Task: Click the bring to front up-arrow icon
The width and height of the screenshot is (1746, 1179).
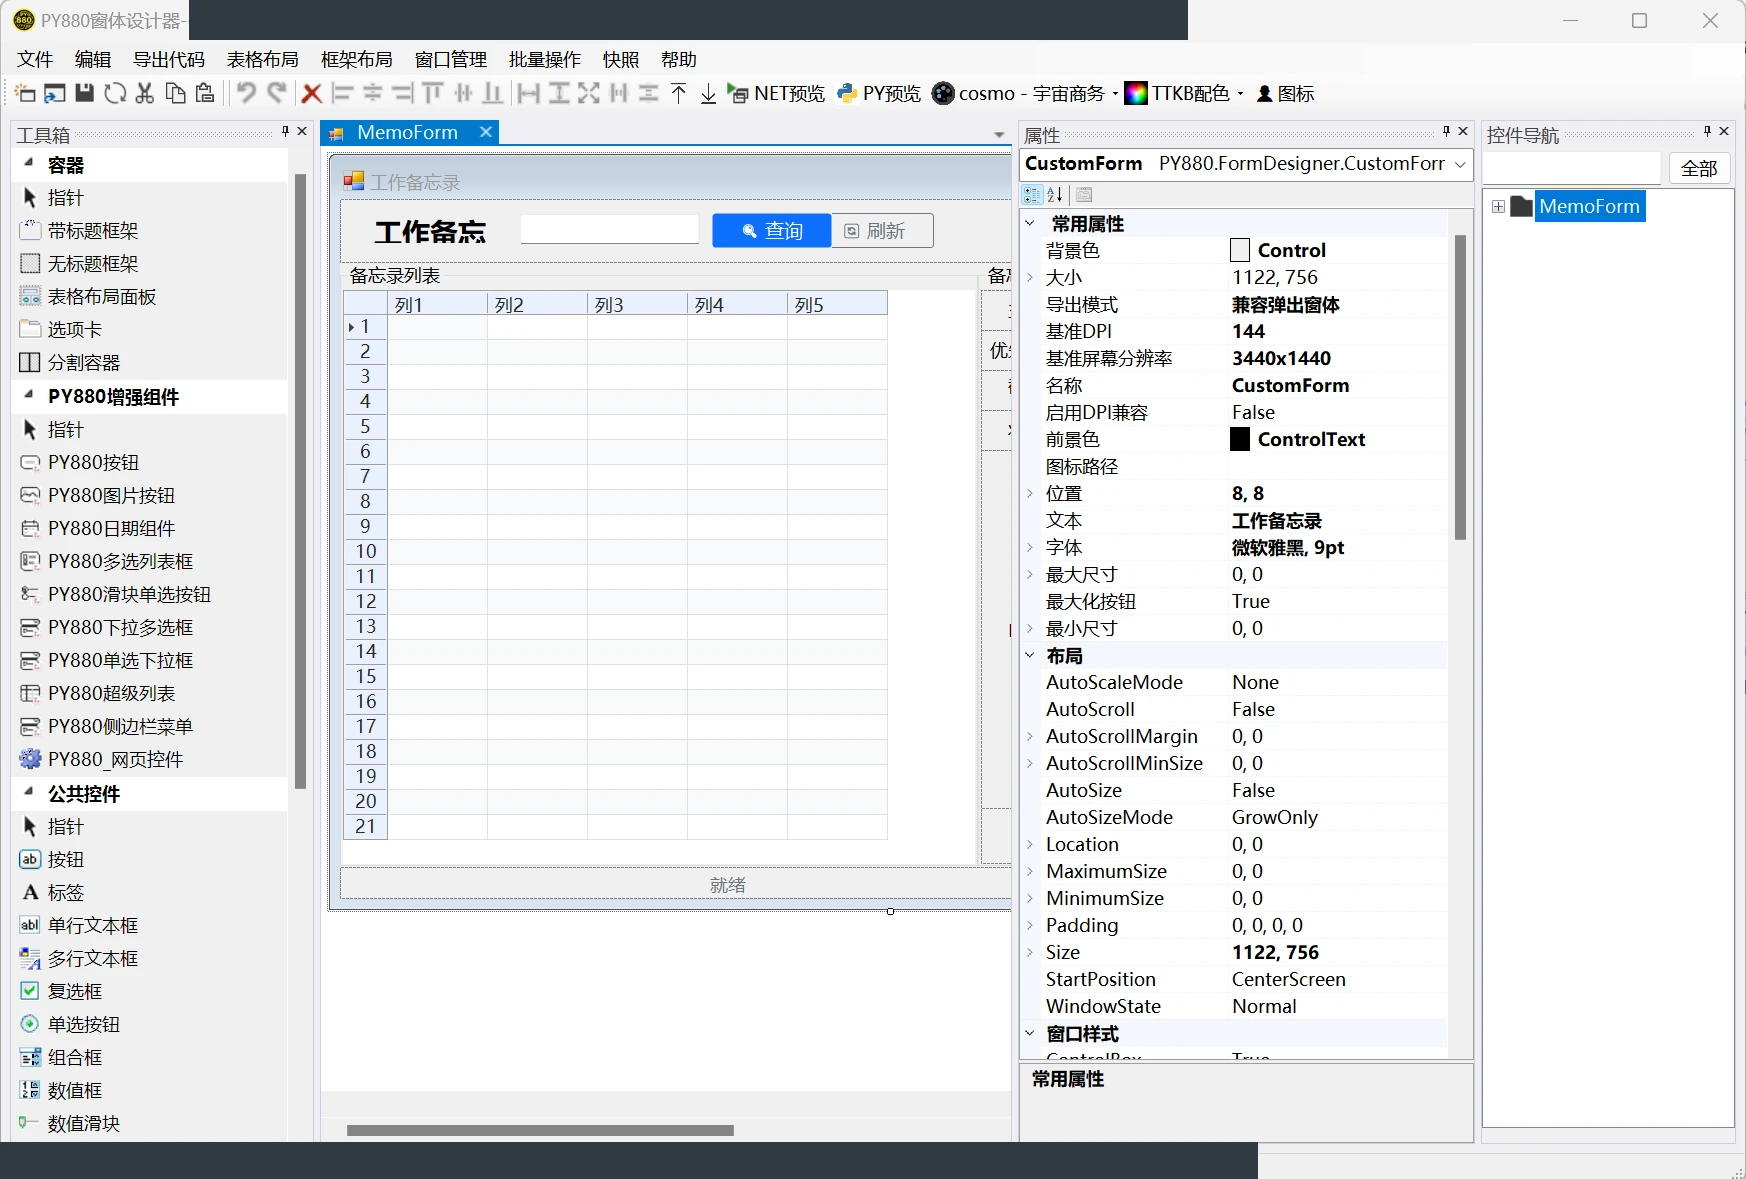Action: pos(679,94)
